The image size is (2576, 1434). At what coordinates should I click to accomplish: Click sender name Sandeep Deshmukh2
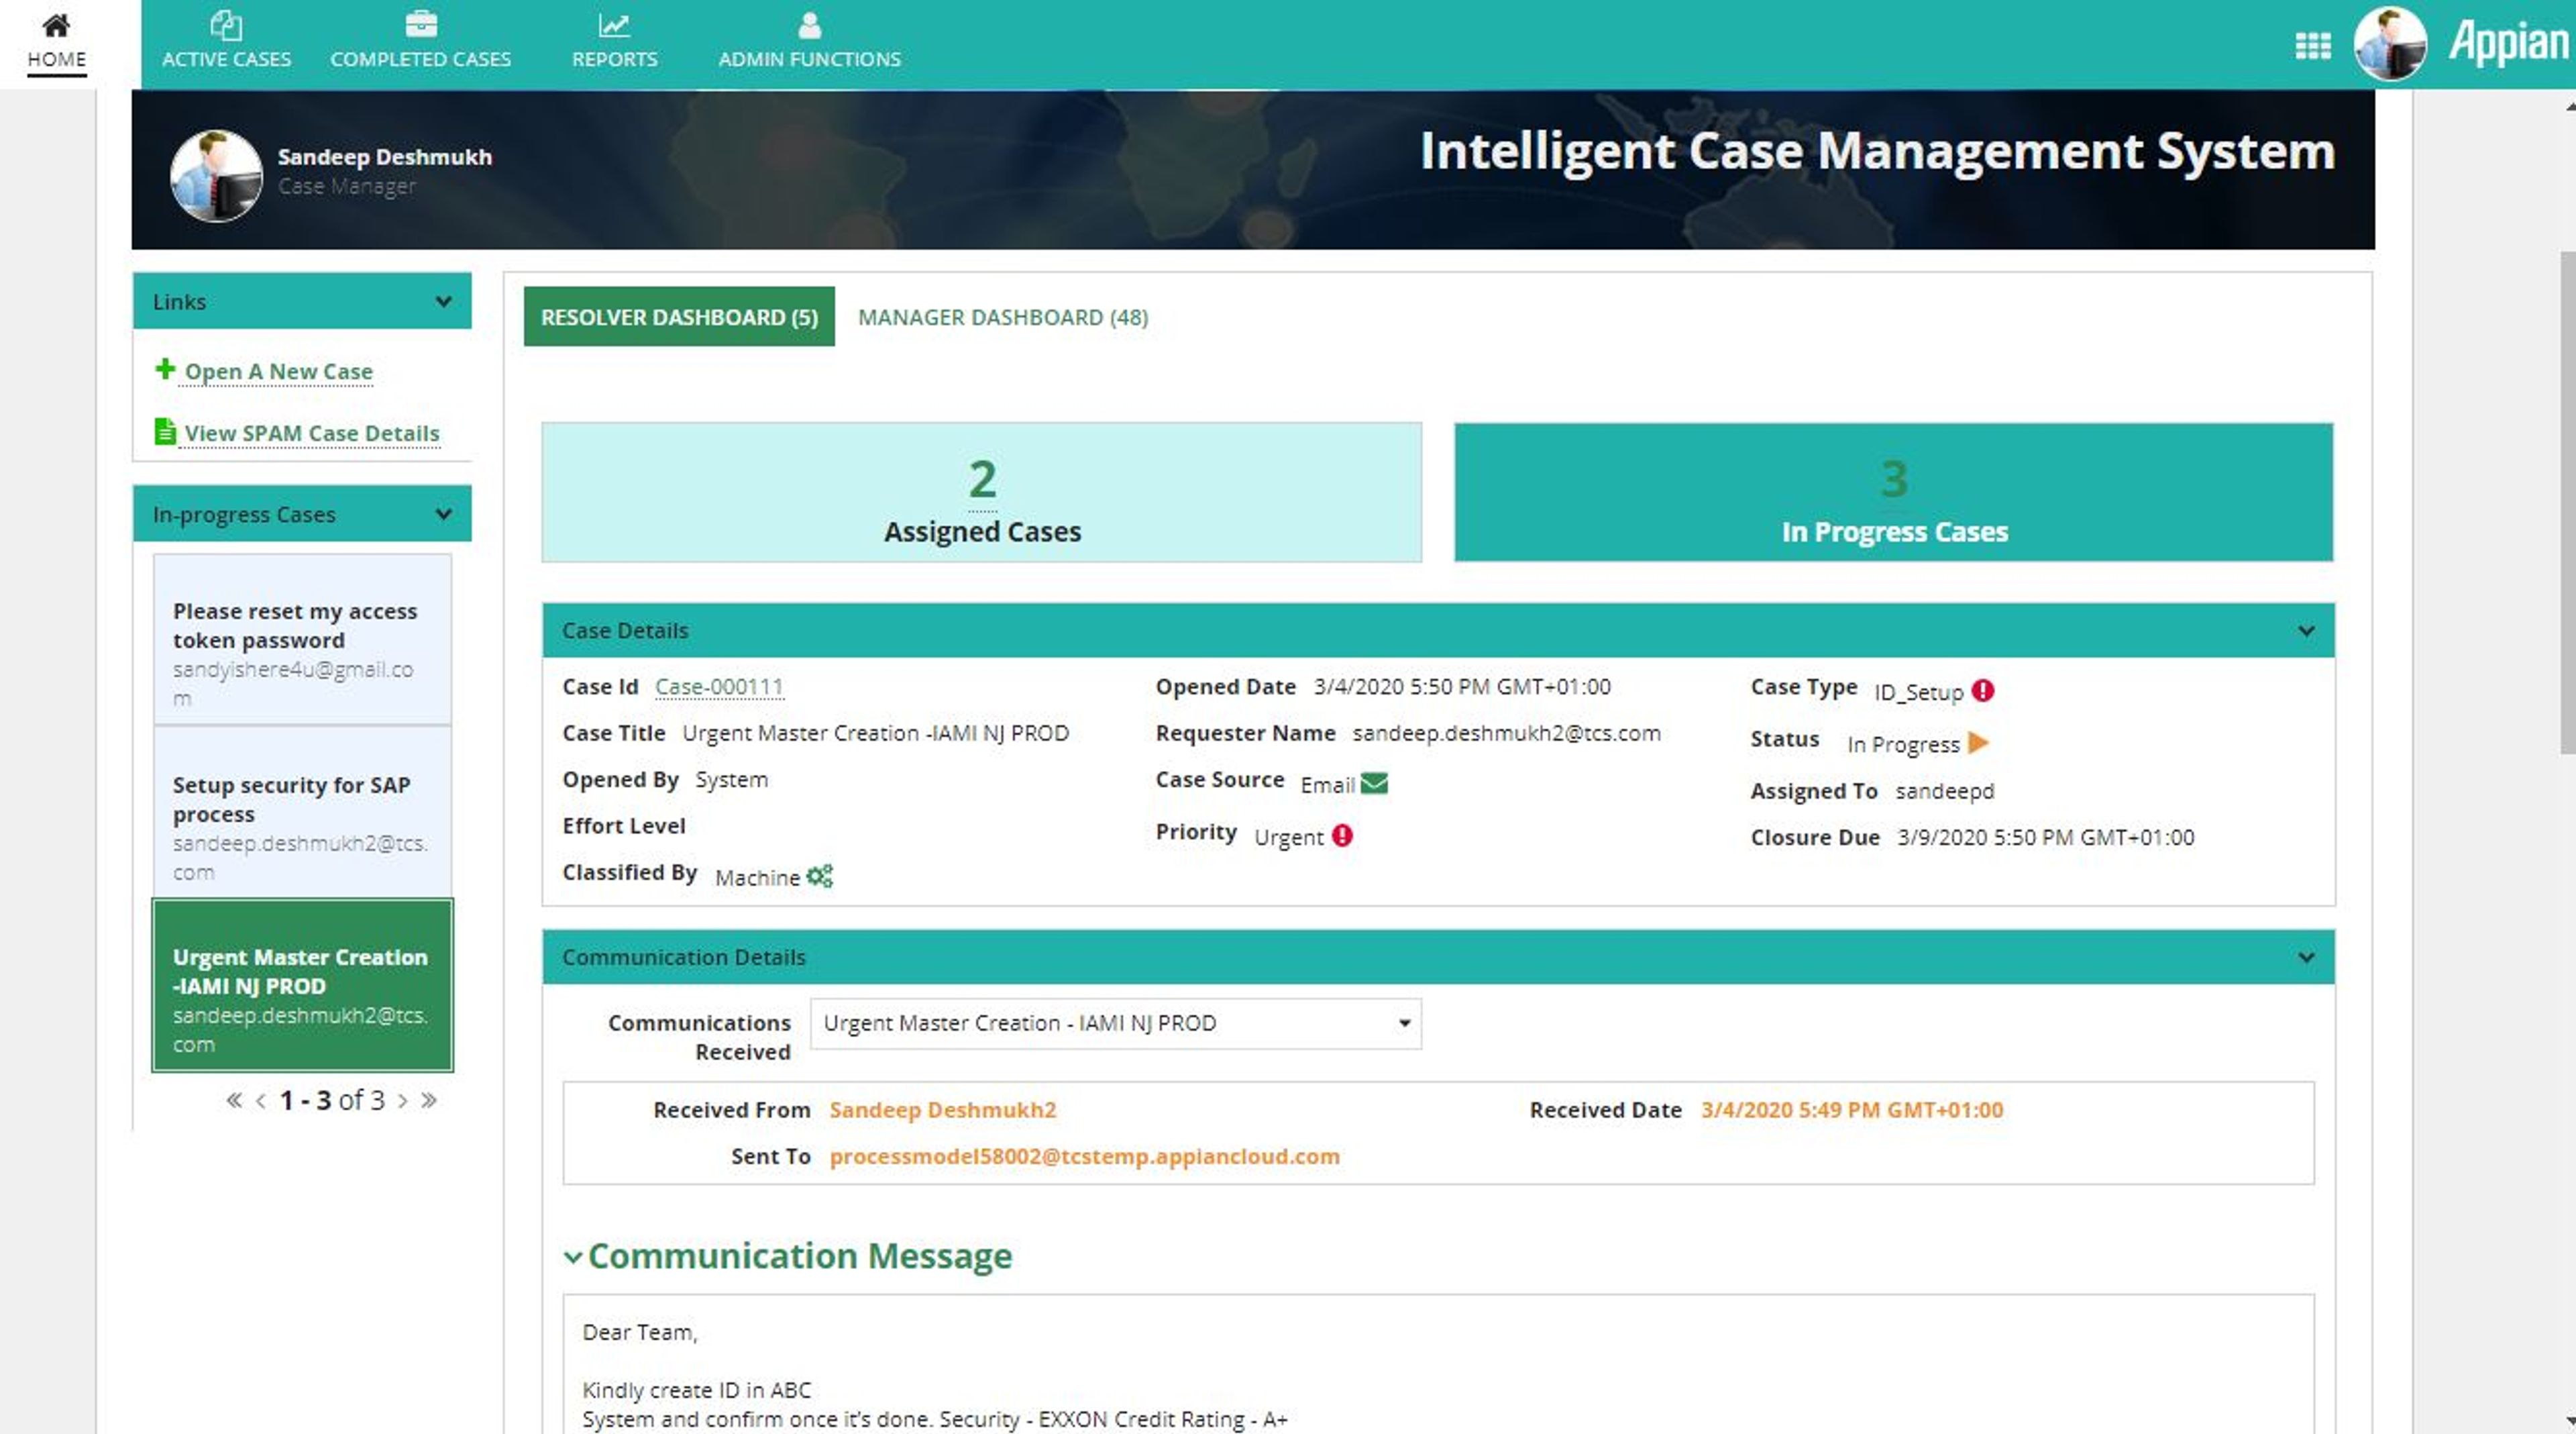point(942,1110)
